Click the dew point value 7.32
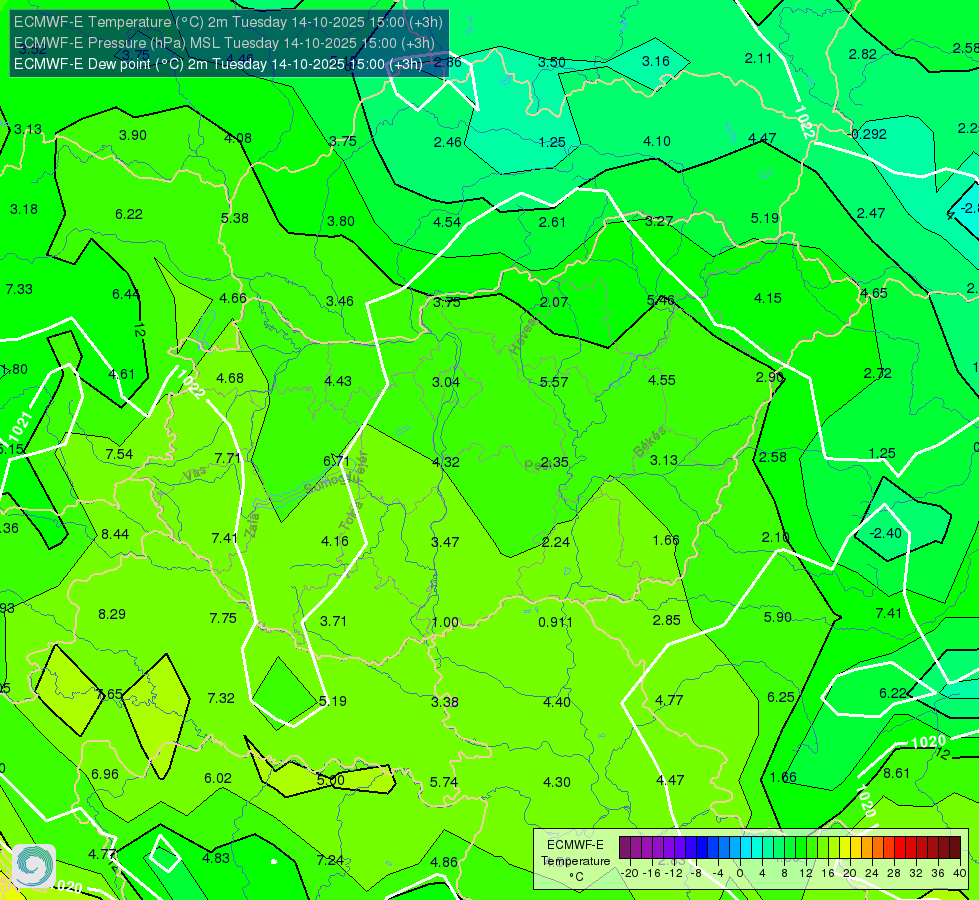The width and height of the screenshot is (979, 900). click(x=221, y=698)
